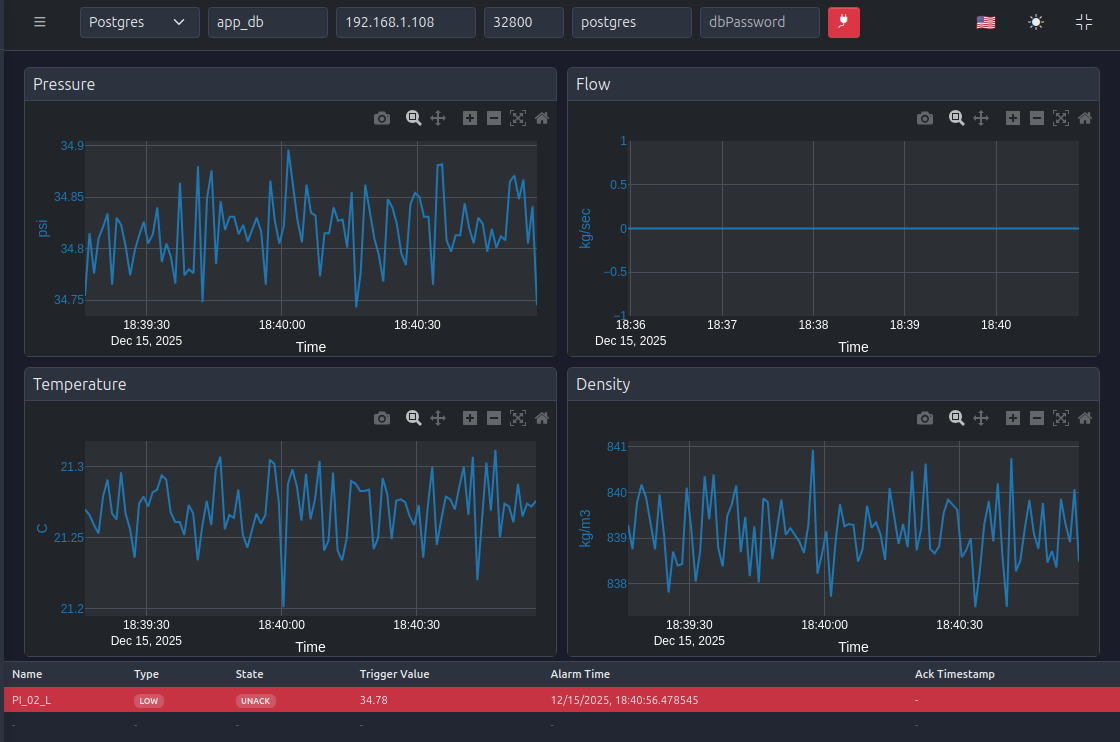Zoom in on the Flow chart

tap(1013, 118)
